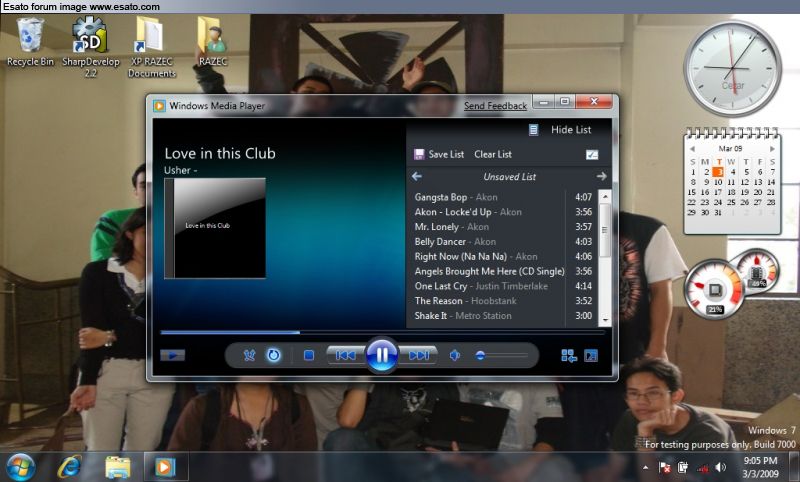Click the song seek progress bar
This screenshot has height=482, width=800.
(382, 332)
